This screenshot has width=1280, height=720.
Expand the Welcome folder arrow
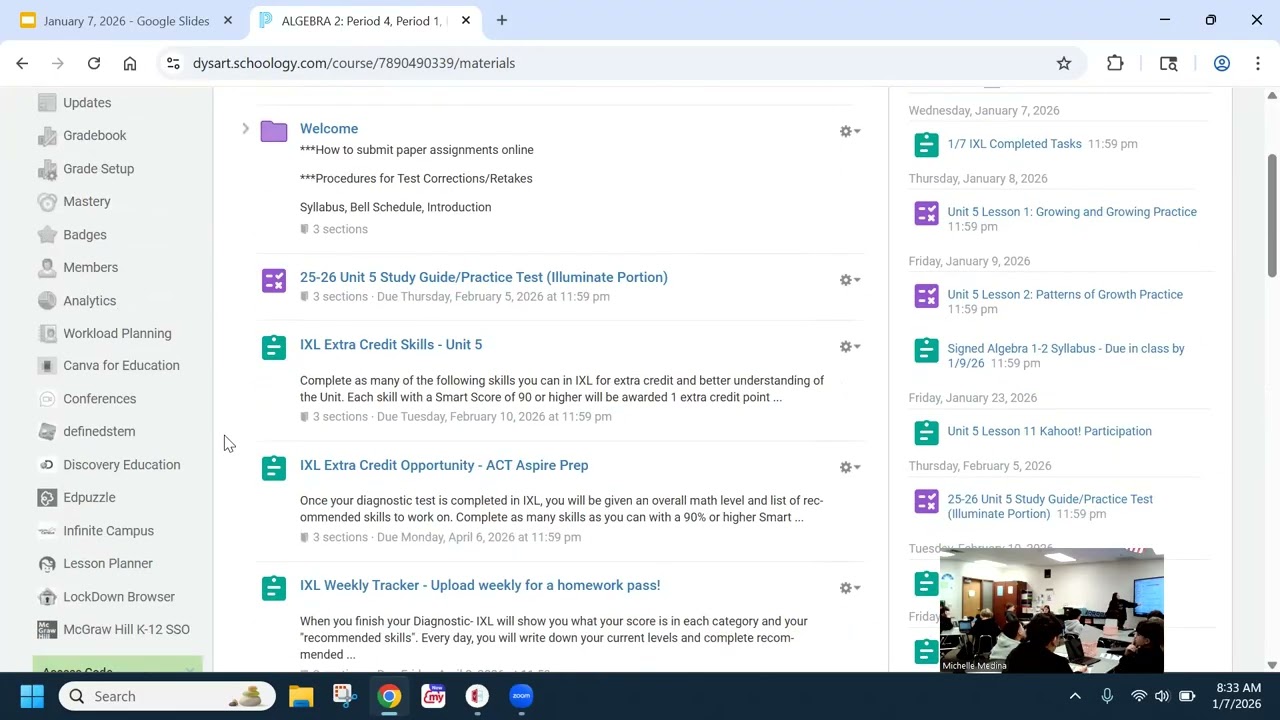245,128
